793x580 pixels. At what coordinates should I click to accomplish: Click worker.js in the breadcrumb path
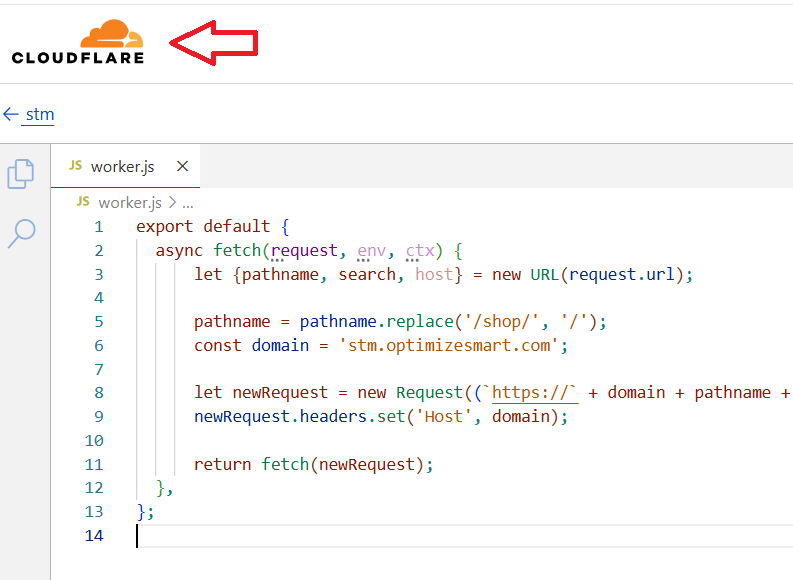tap(130, 202)
